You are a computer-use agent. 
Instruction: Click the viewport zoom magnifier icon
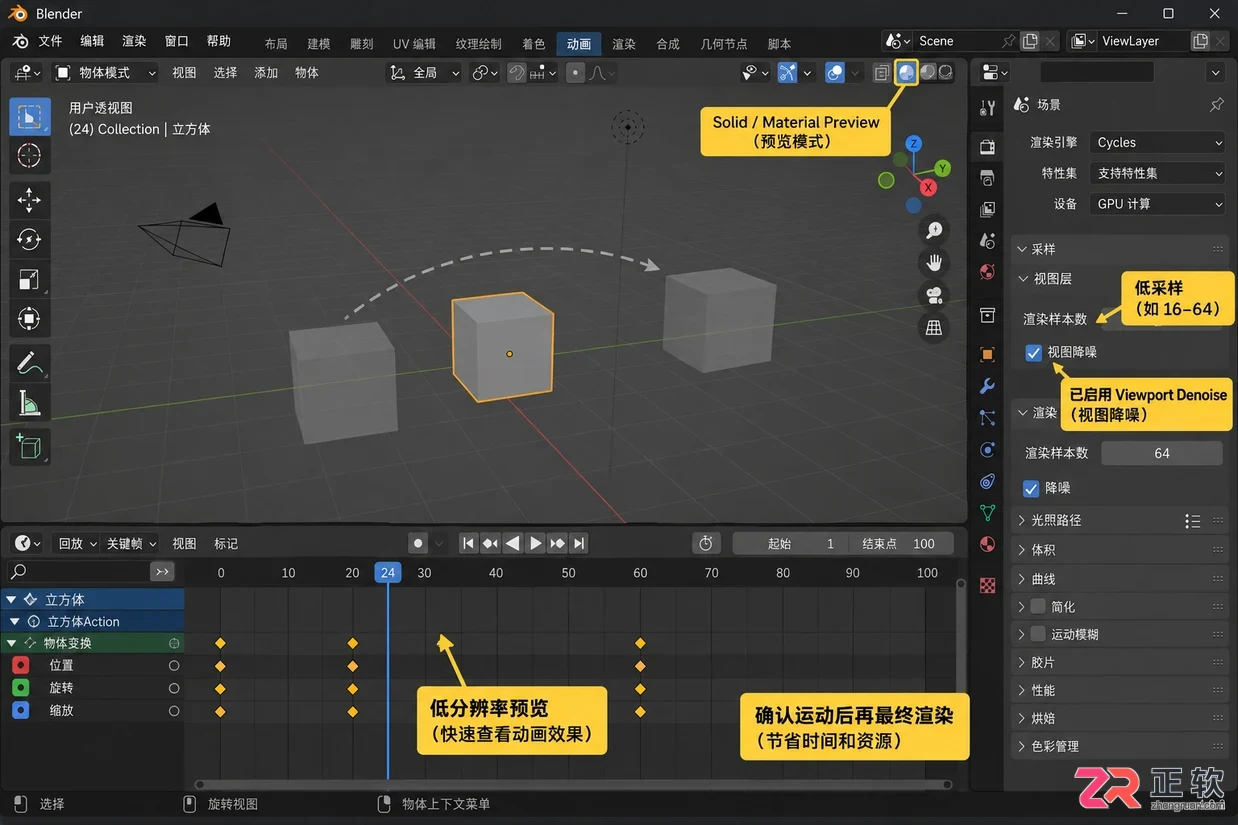point(934,231)
